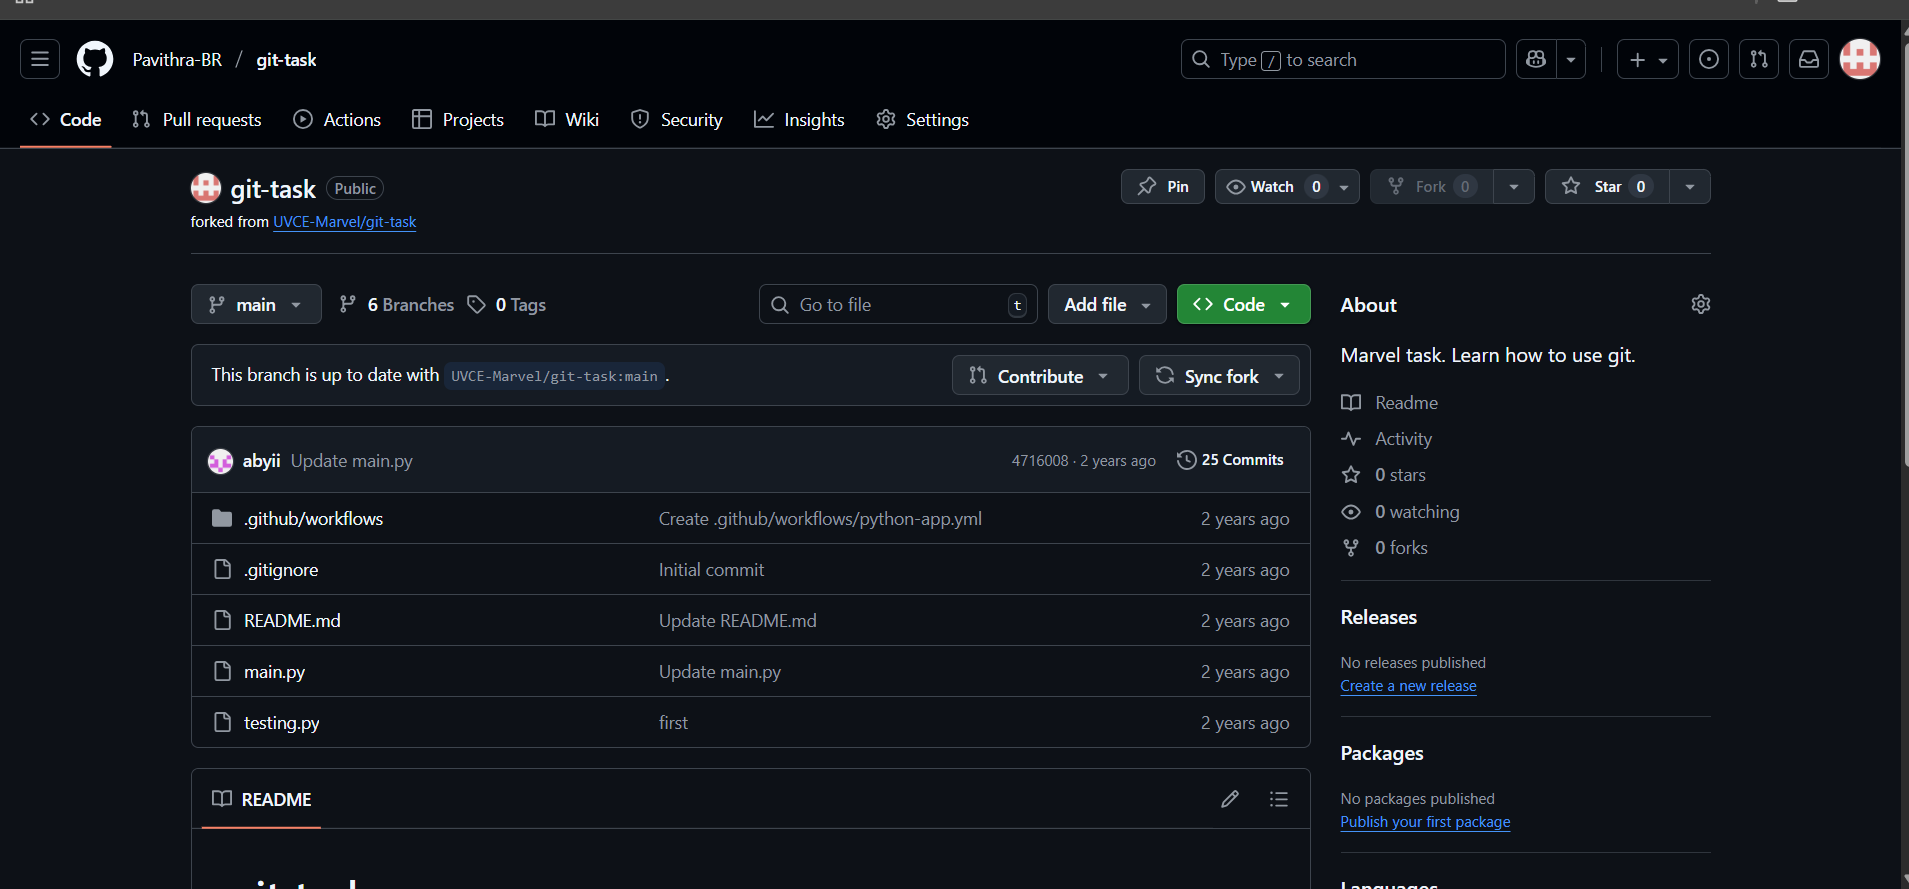The width and height of the screenshot is (1909, 889).
Task: Open the Initial commit message link
Action: click(711, 570)
